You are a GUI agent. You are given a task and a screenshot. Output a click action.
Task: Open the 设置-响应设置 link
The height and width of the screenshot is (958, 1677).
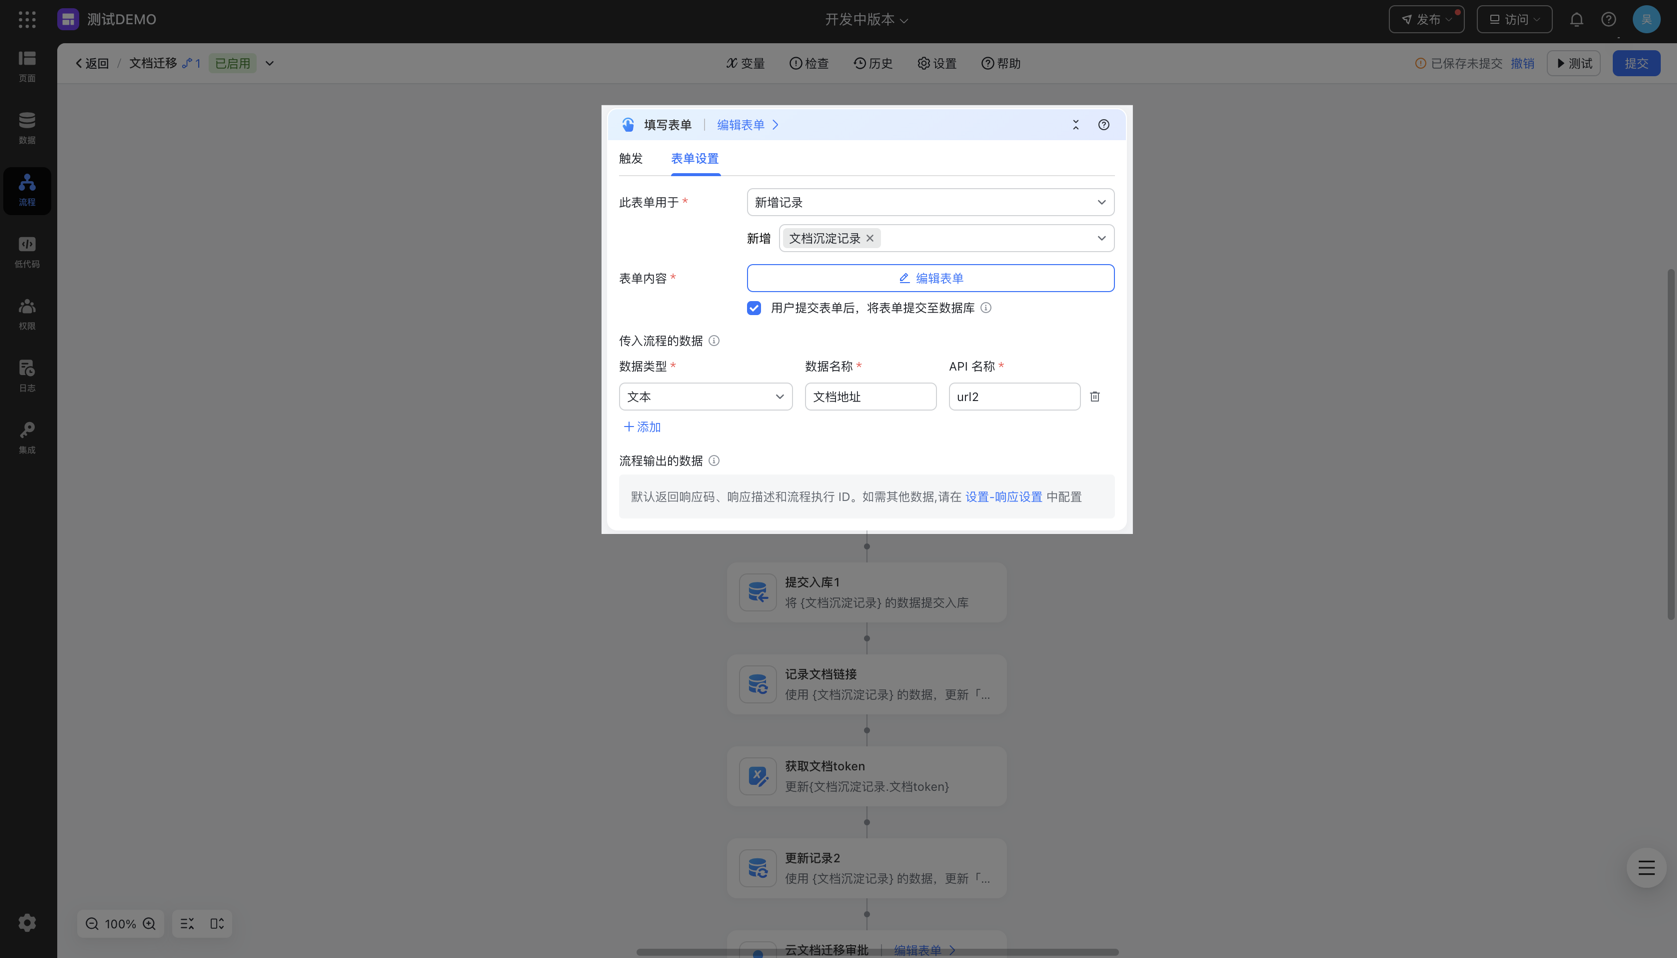coord(1003,497)
